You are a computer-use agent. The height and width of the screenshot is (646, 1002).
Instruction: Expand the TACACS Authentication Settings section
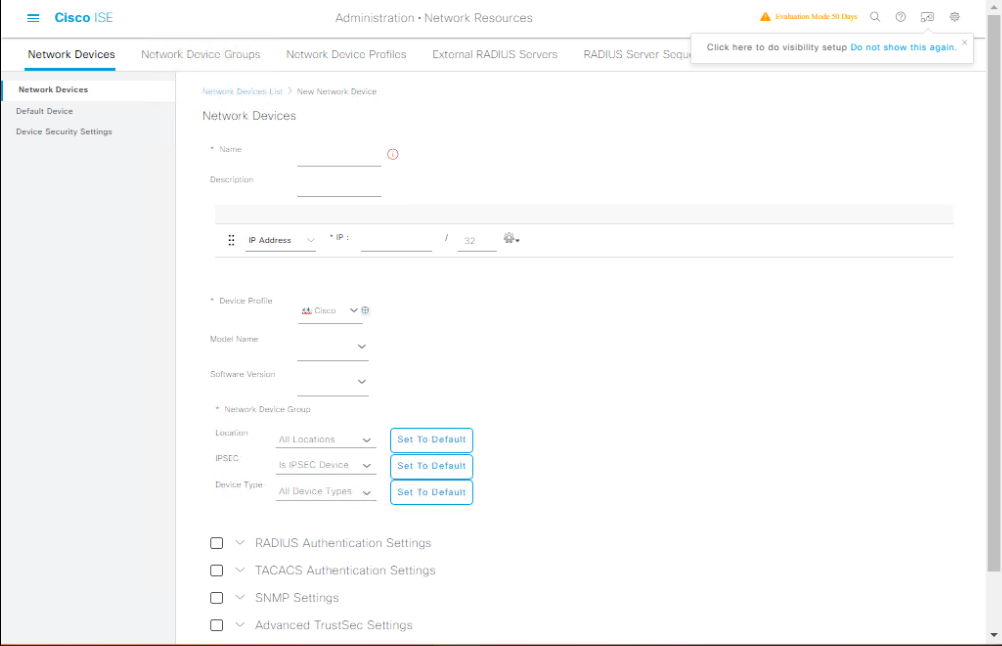coord(240,570)
